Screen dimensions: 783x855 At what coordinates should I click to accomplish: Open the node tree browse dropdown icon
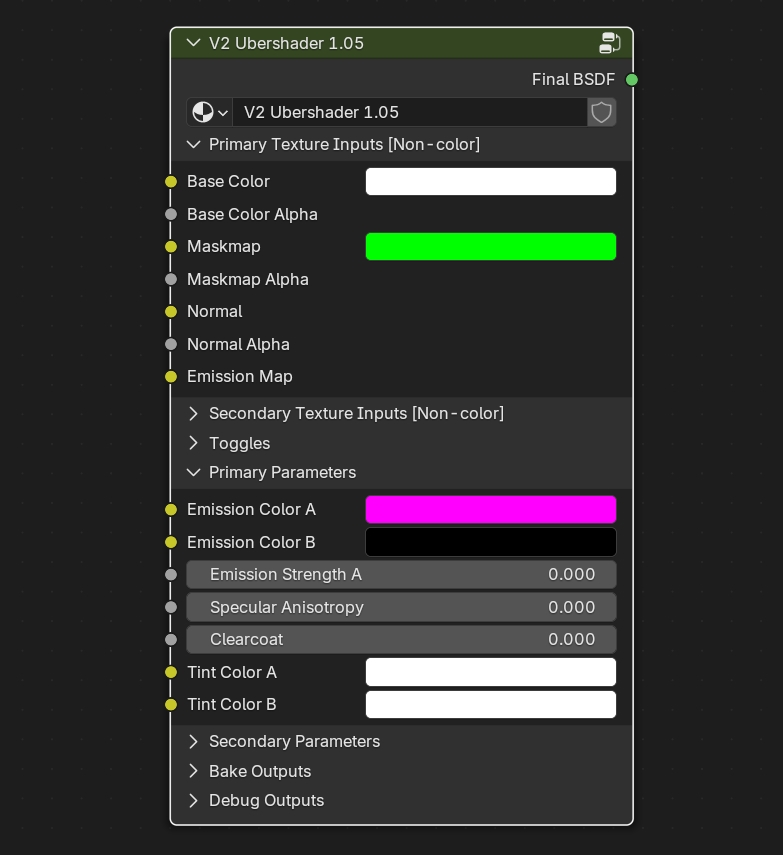210,112
